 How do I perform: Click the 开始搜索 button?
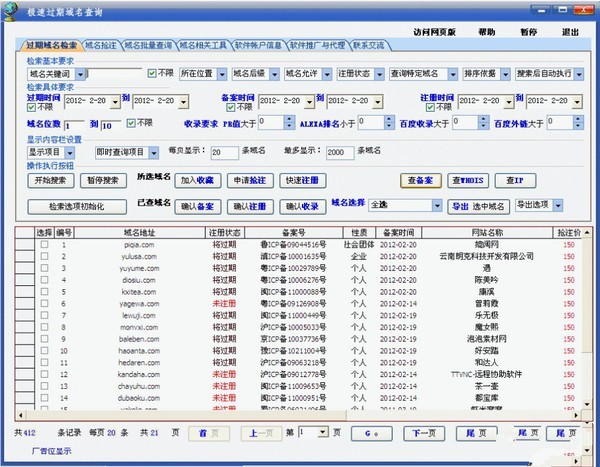click(x=51, y=180)
